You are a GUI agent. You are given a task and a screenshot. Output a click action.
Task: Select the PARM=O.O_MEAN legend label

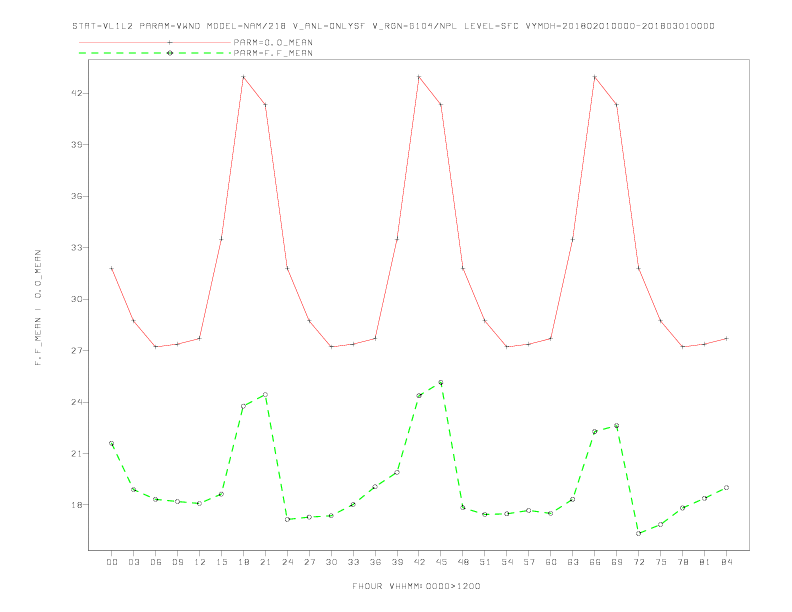(x=273, y=42)
